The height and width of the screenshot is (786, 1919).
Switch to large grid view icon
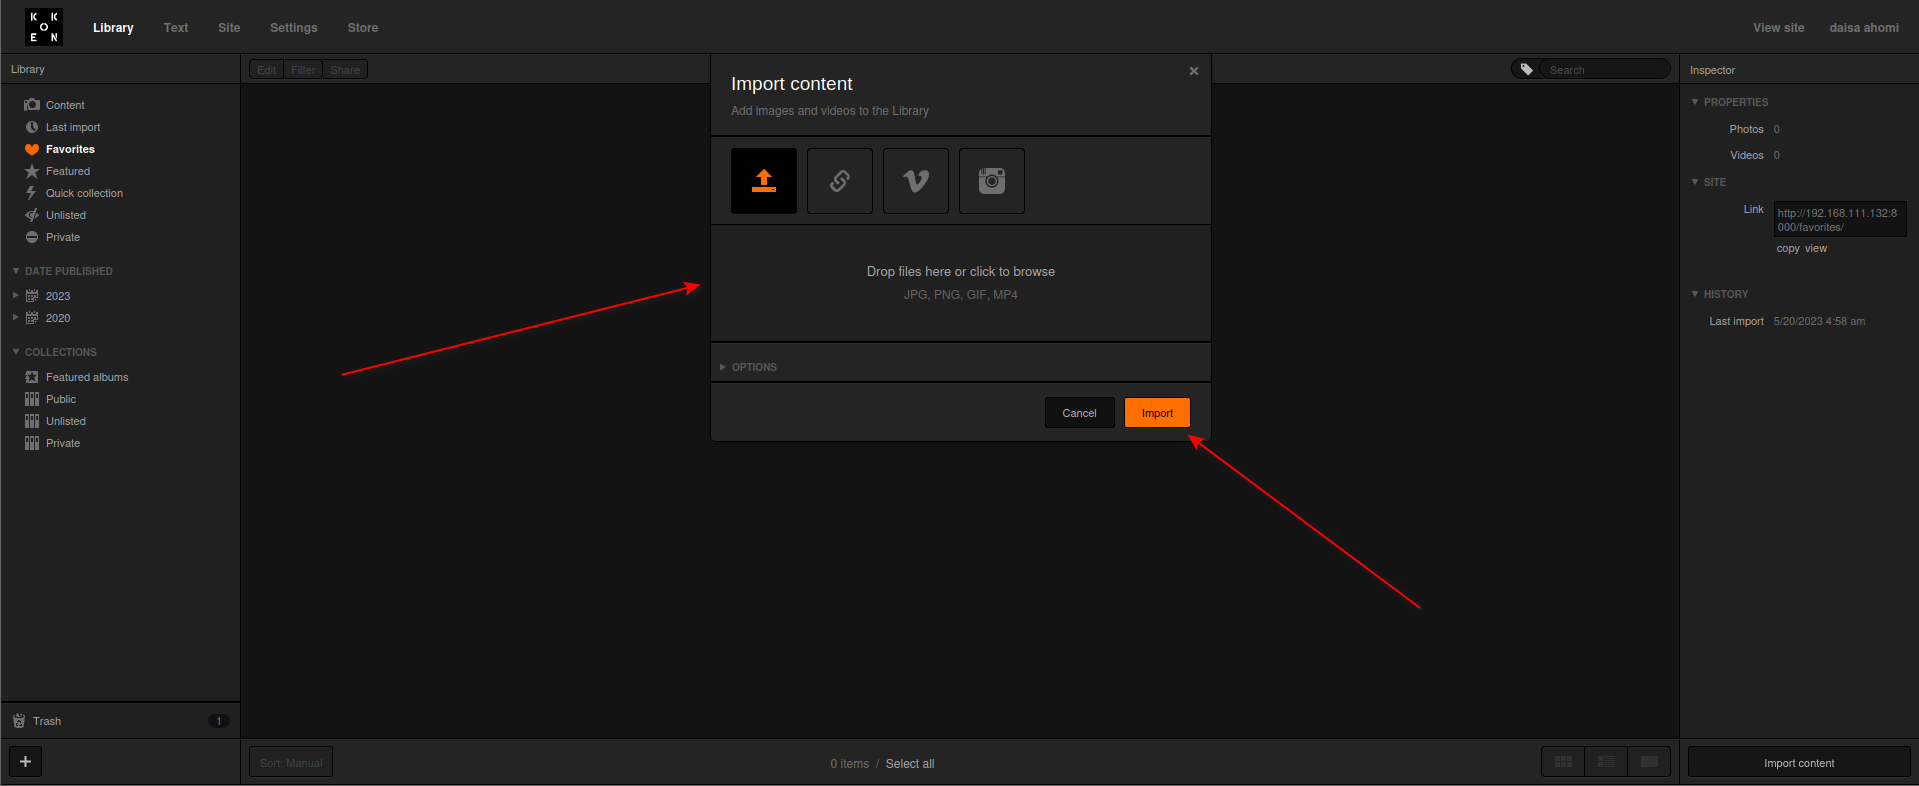click(x=1563, y=762)
